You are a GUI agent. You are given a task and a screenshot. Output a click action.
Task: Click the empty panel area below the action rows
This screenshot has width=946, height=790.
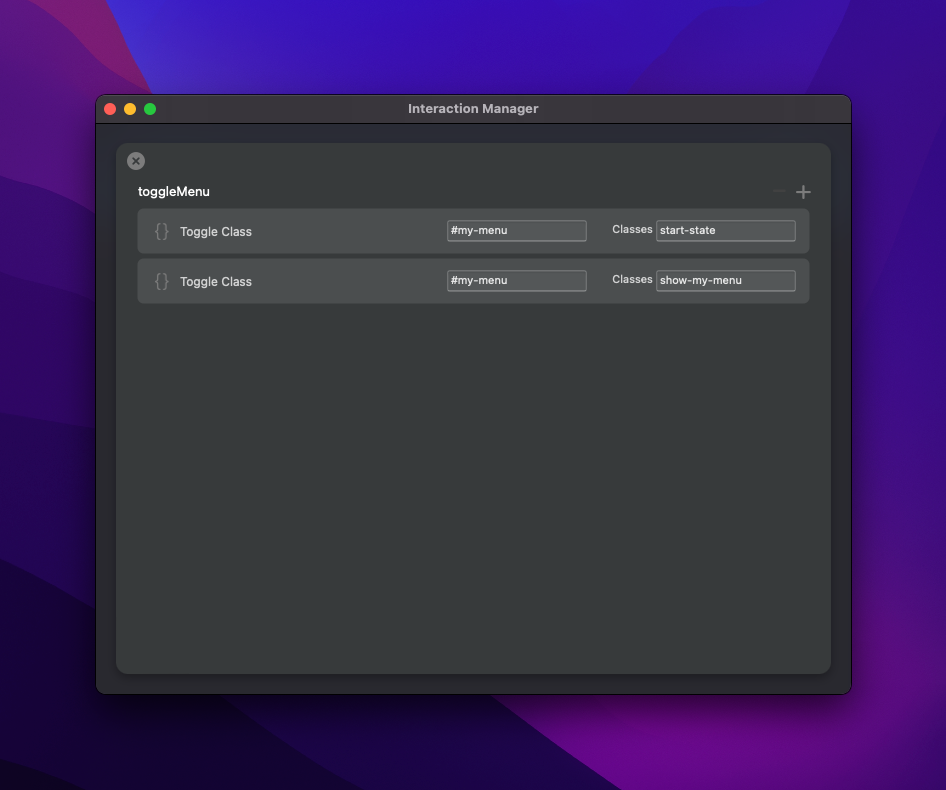point(473,480)
